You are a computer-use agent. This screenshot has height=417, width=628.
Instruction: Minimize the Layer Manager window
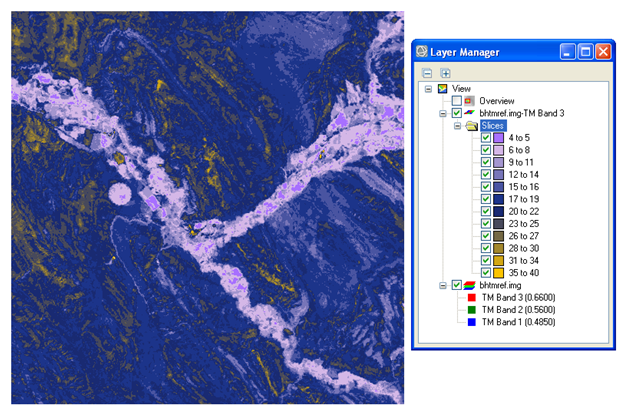pos(567,52)
